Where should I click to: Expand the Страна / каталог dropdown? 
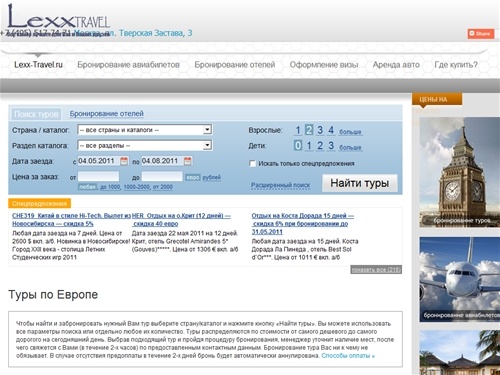145,130
